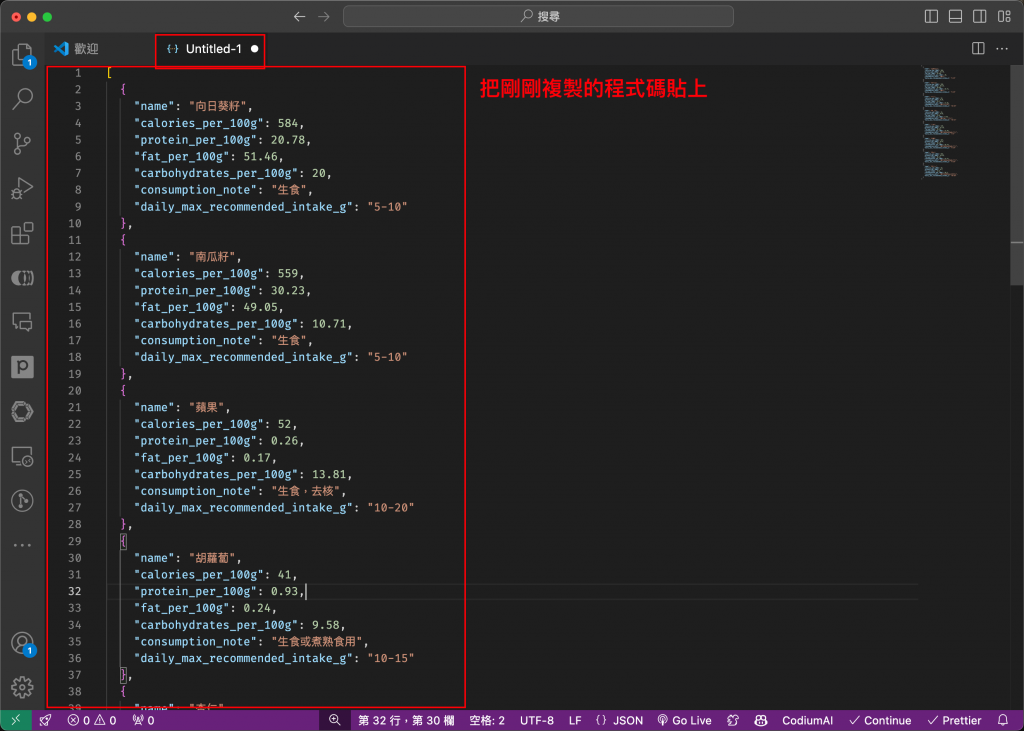Open the Problems errors and warnings indicator
The height and width of the screenshot is (731, 1024).
91,720
